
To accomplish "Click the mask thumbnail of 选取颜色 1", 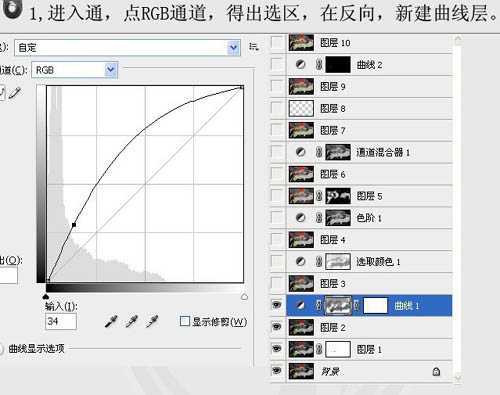I will point(338,262).
